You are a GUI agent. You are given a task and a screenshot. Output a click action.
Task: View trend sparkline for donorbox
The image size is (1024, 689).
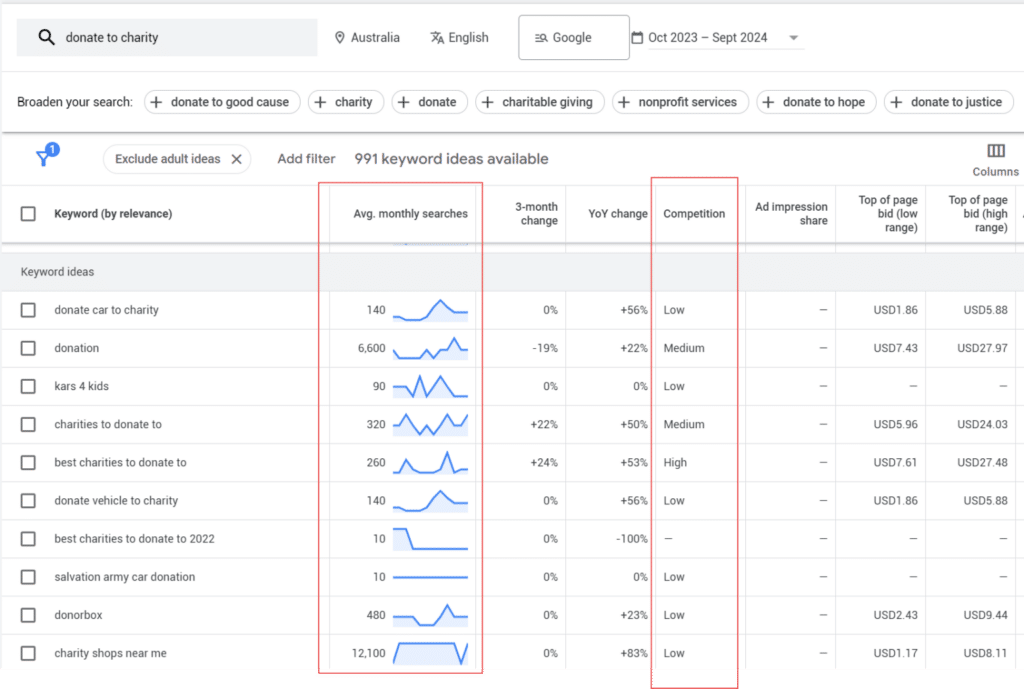[x=430, y=615]
